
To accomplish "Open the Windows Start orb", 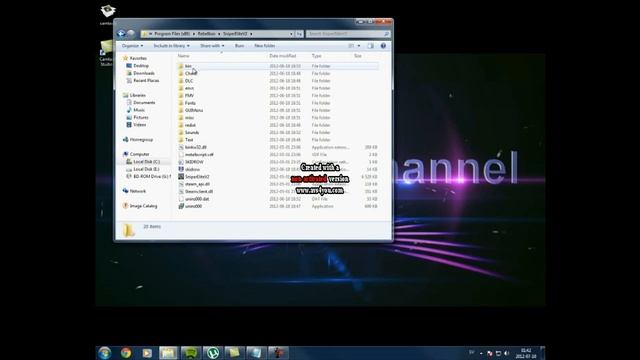I will click(104, 353).
